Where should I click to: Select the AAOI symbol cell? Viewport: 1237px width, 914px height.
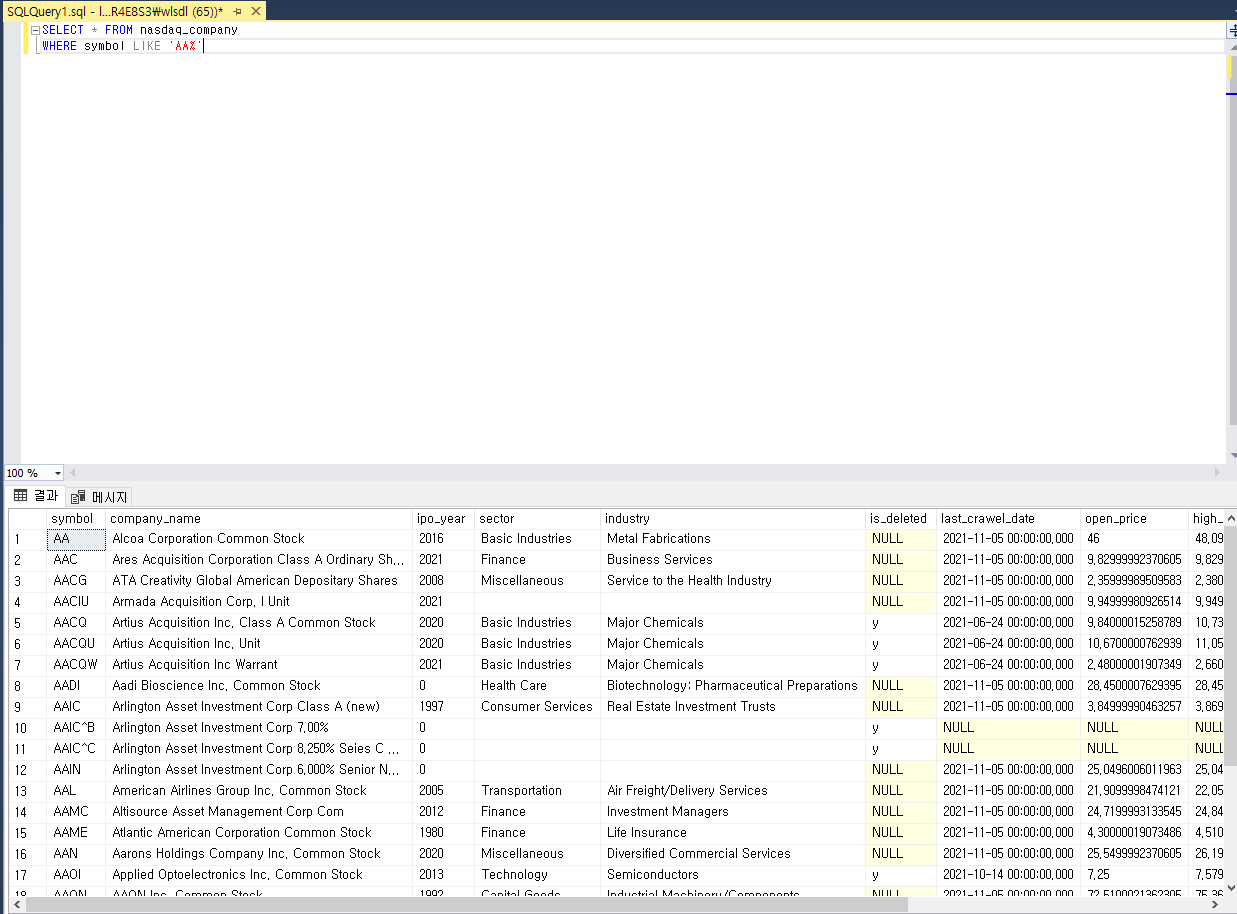[76, 875]
